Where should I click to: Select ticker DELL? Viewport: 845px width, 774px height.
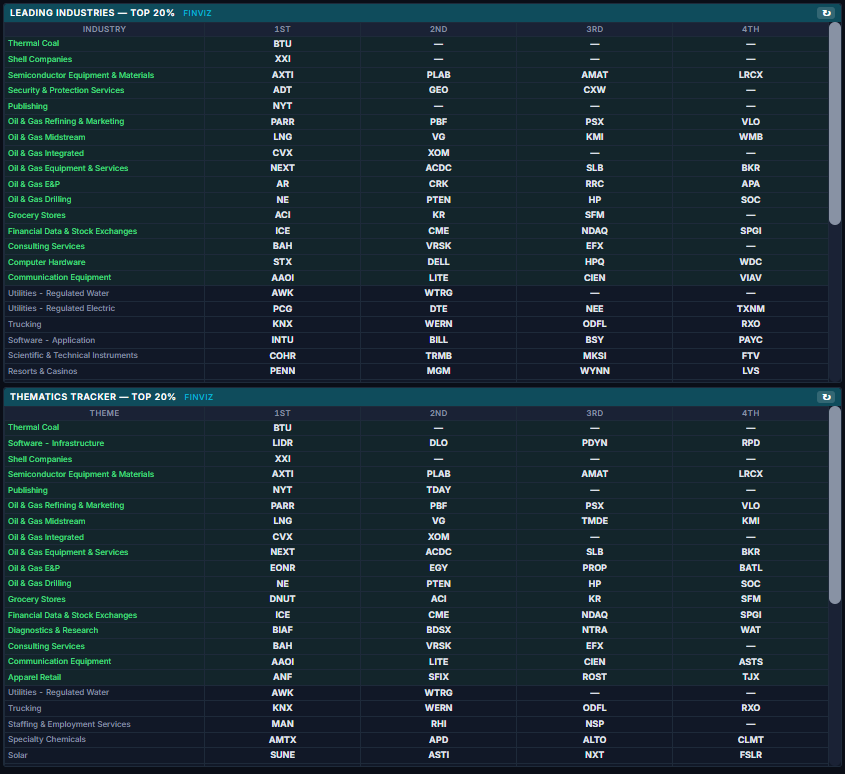point(439,262)
